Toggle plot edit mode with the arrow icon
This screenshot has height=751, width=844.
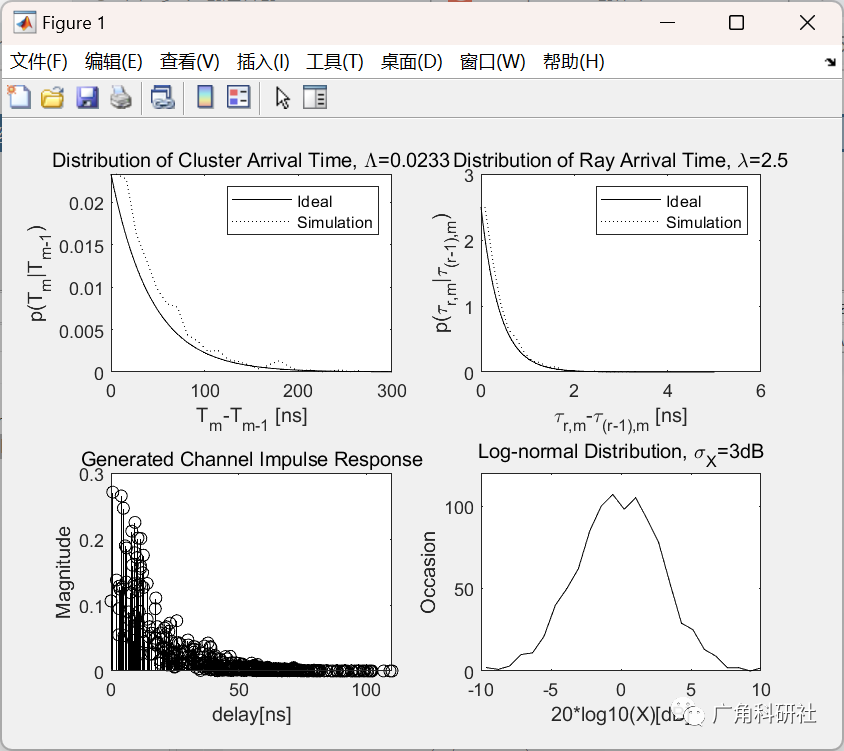[x=283, y=97]
